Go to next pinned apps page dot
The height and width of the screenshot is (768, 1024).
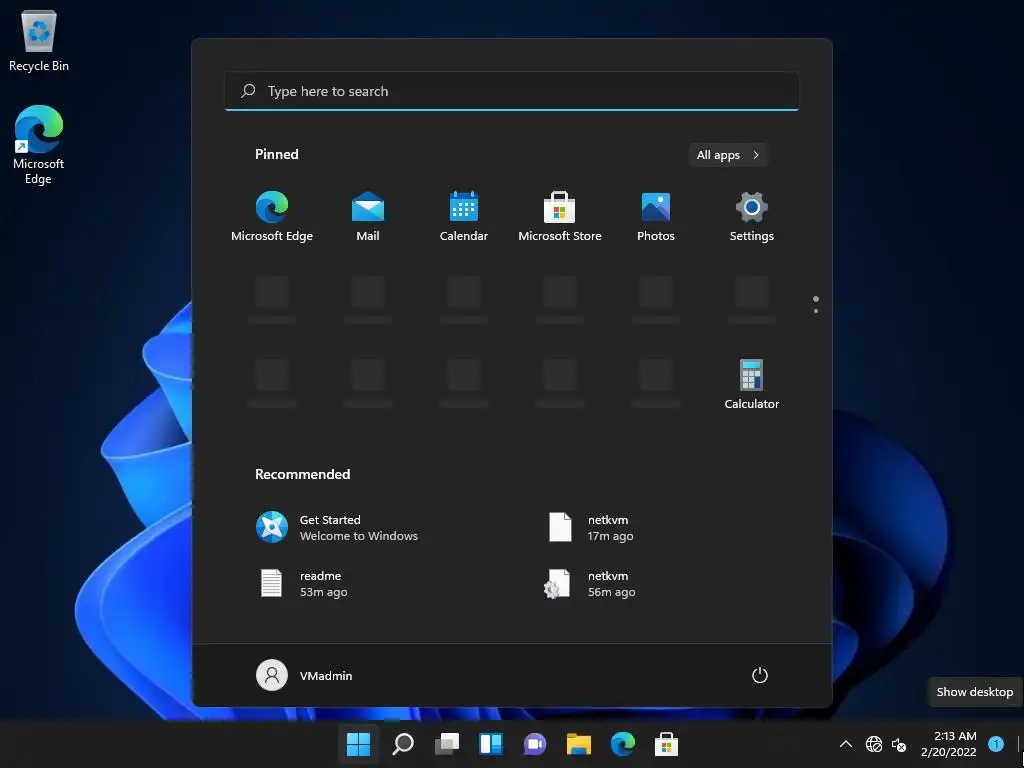816,311
